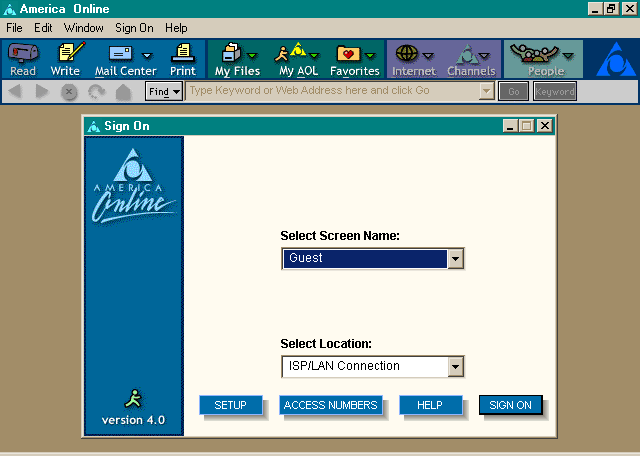Screen dimensions: 640x456
Task: Click the SETUP button
Action: pos(230,405)
